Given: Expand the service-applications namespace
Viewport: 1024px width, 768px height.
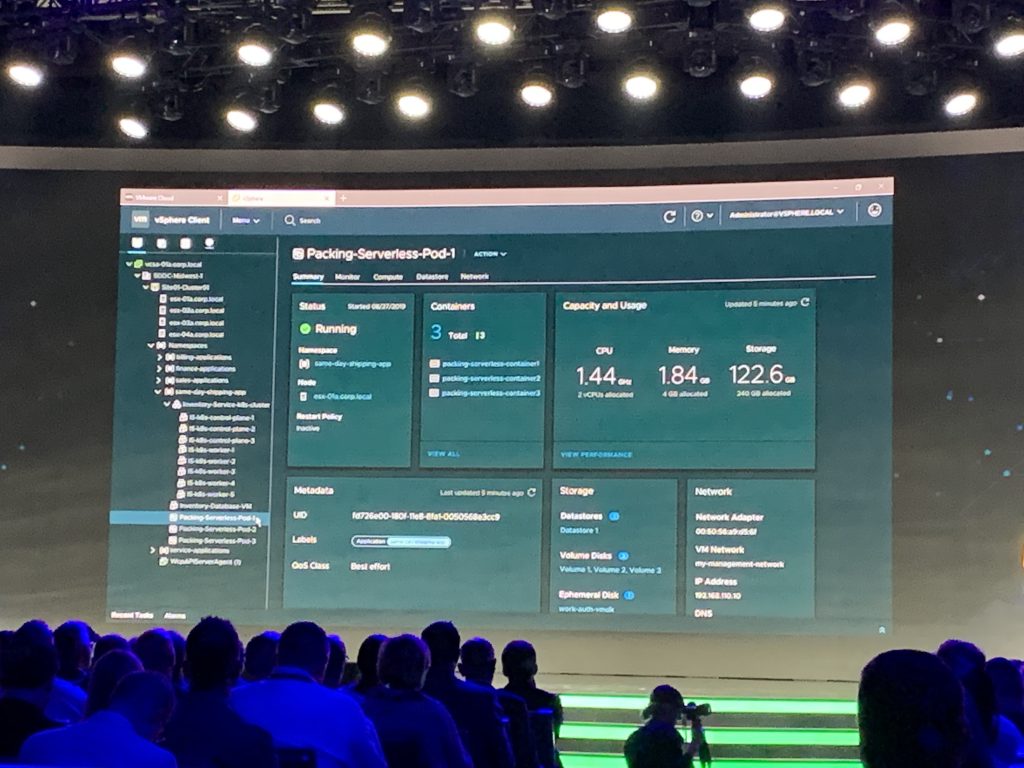Looking at the screenshot, I should point(153,551).
